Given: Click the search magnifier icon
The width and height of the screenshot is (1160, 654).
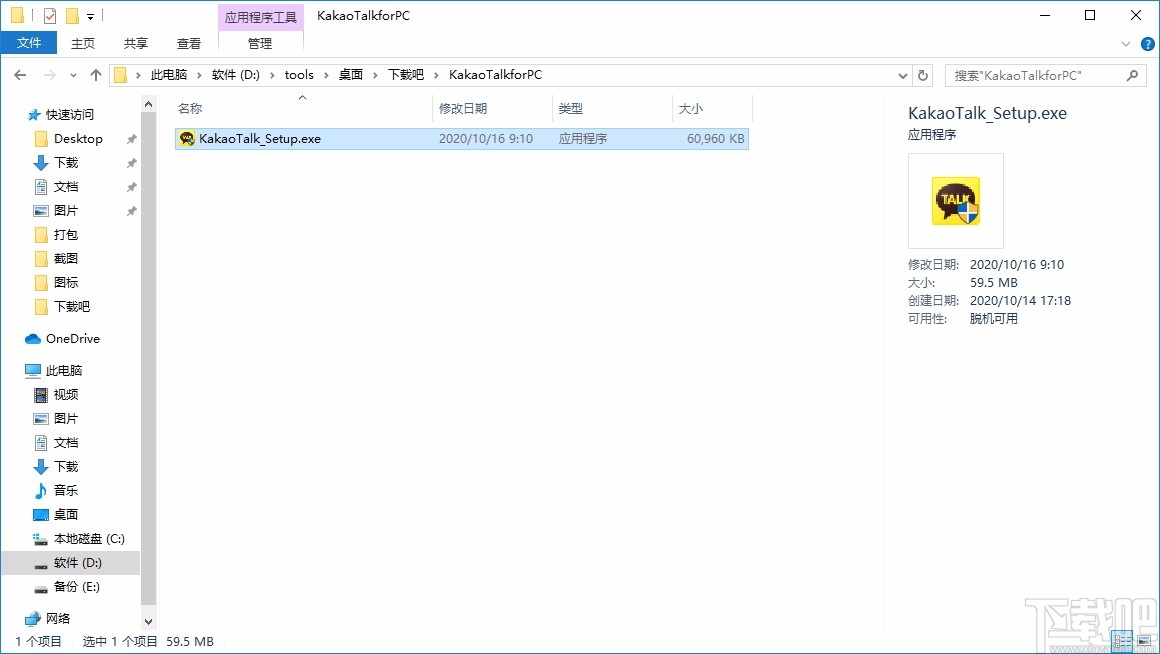Looking at the screenshot, I should 1132,75.
